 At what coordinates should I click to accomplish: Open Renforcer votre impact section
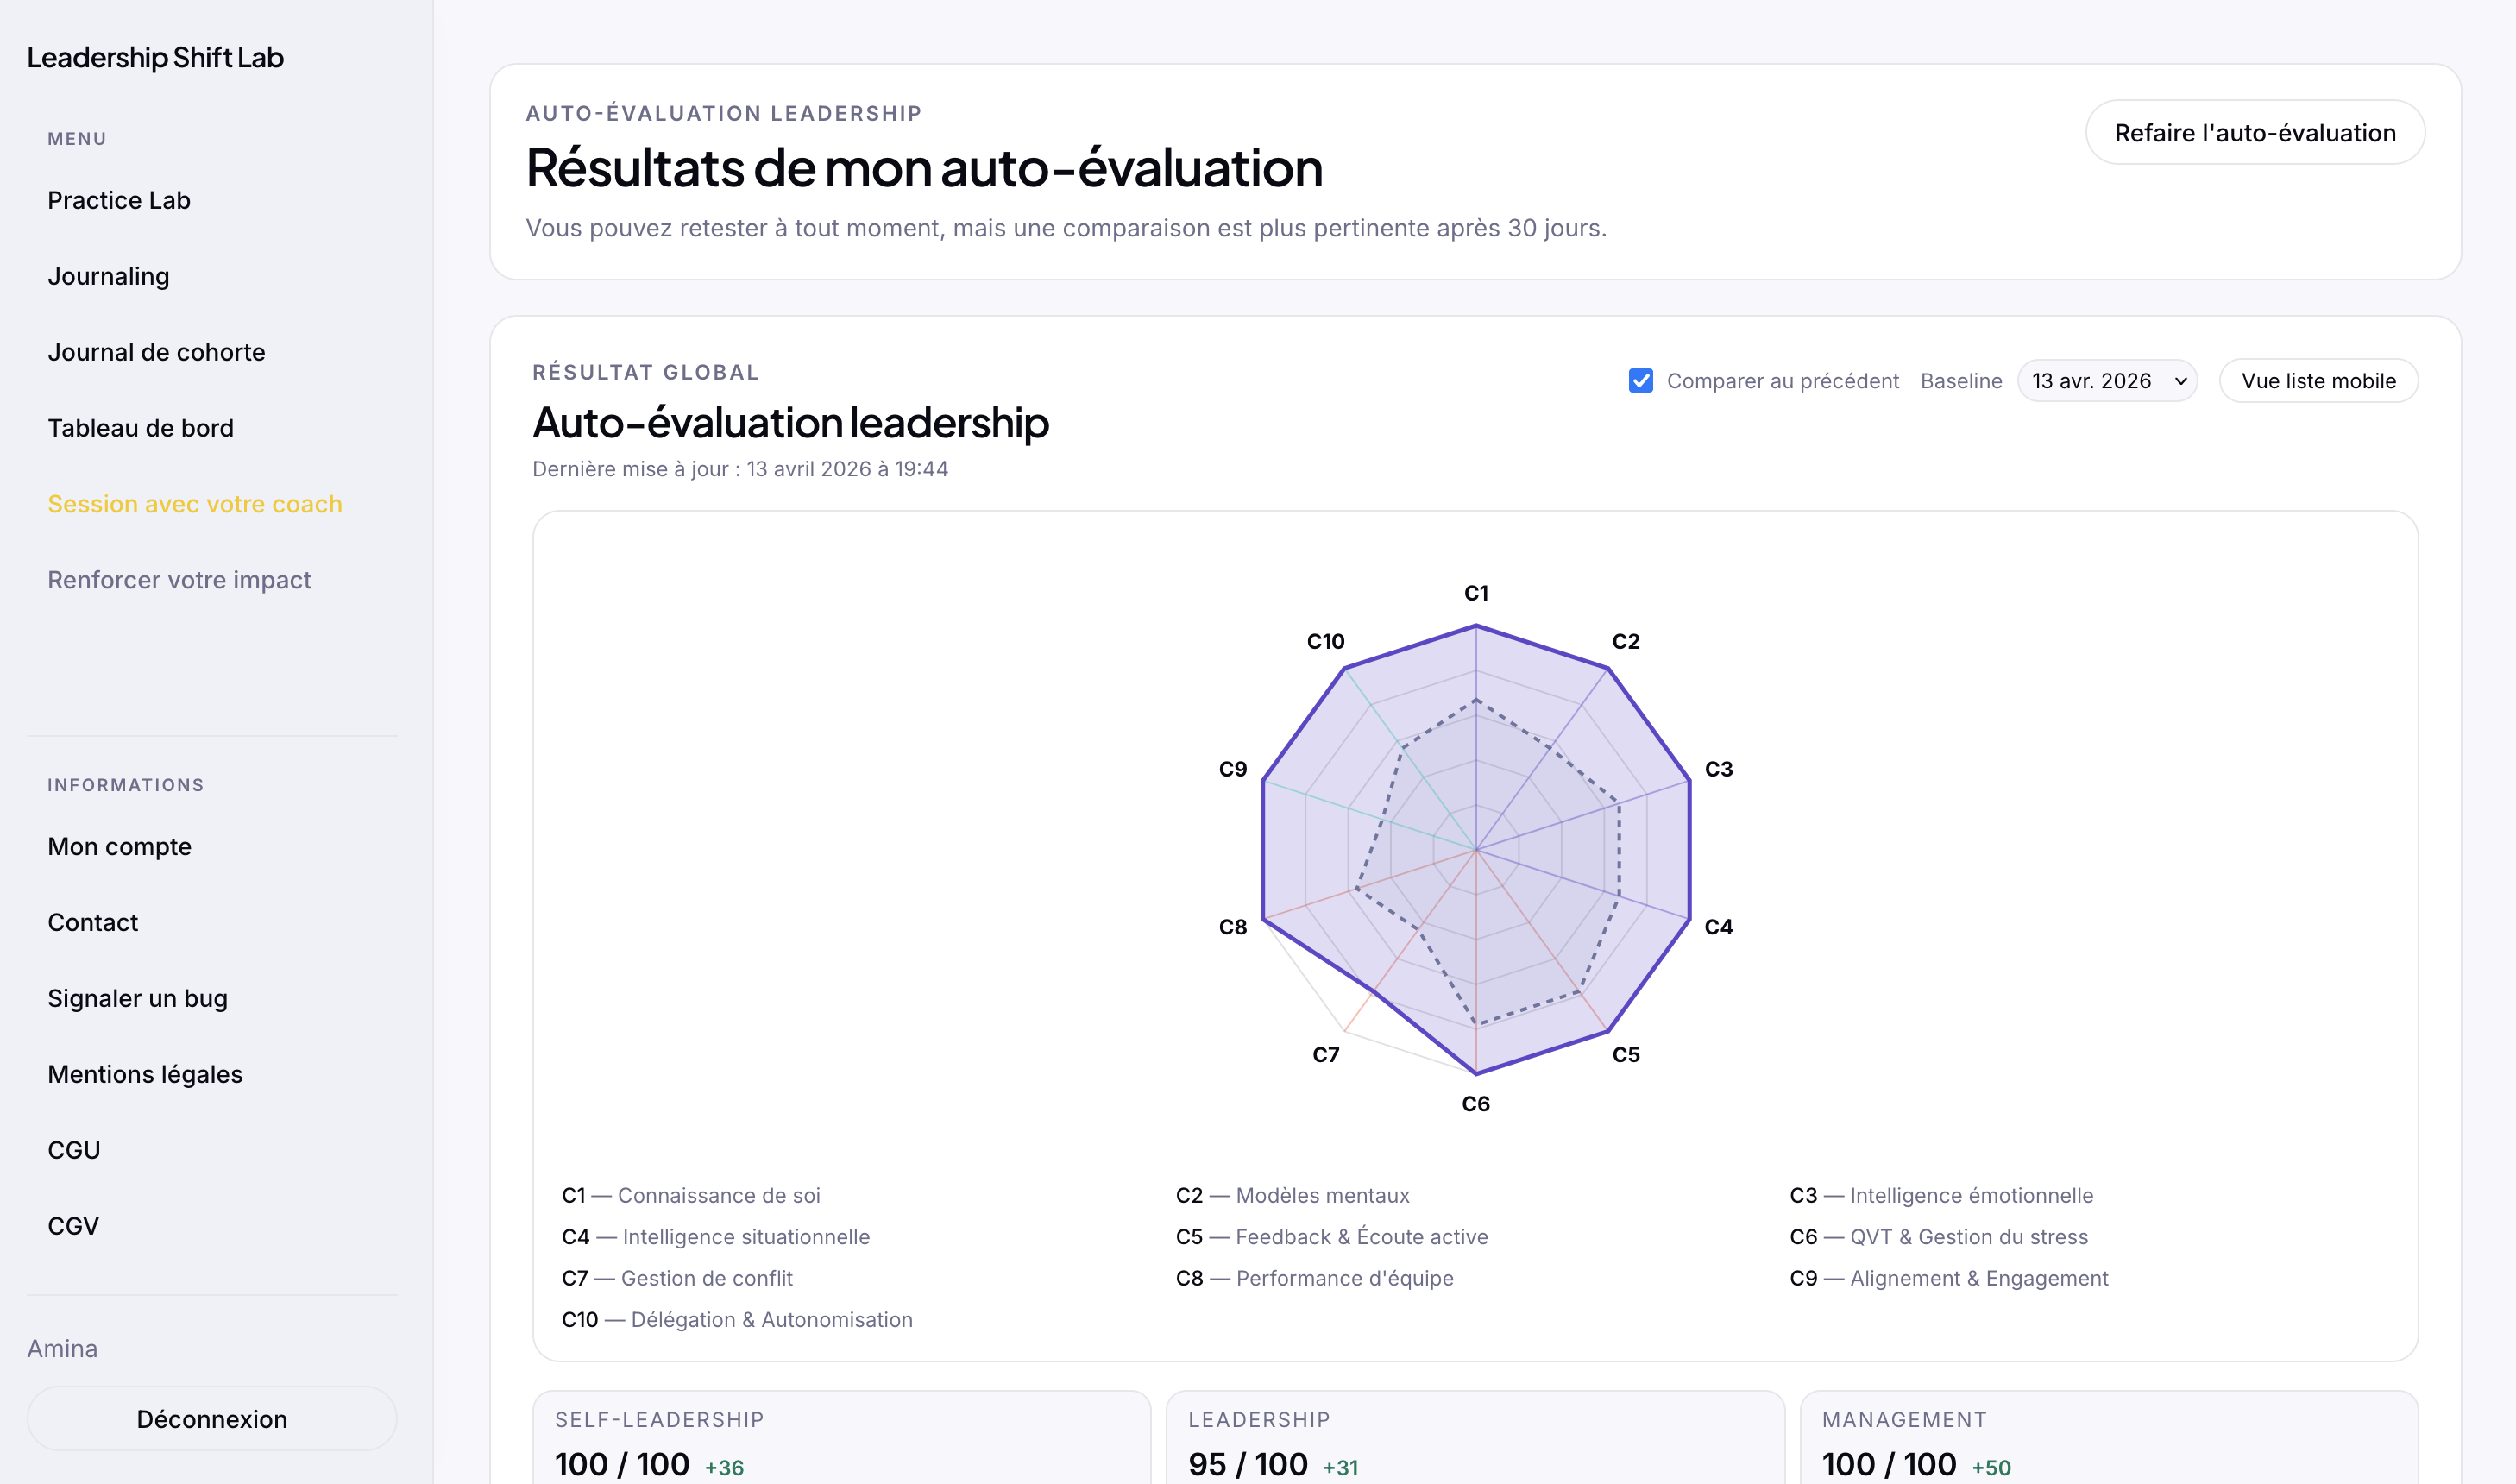tap(179, 580)
